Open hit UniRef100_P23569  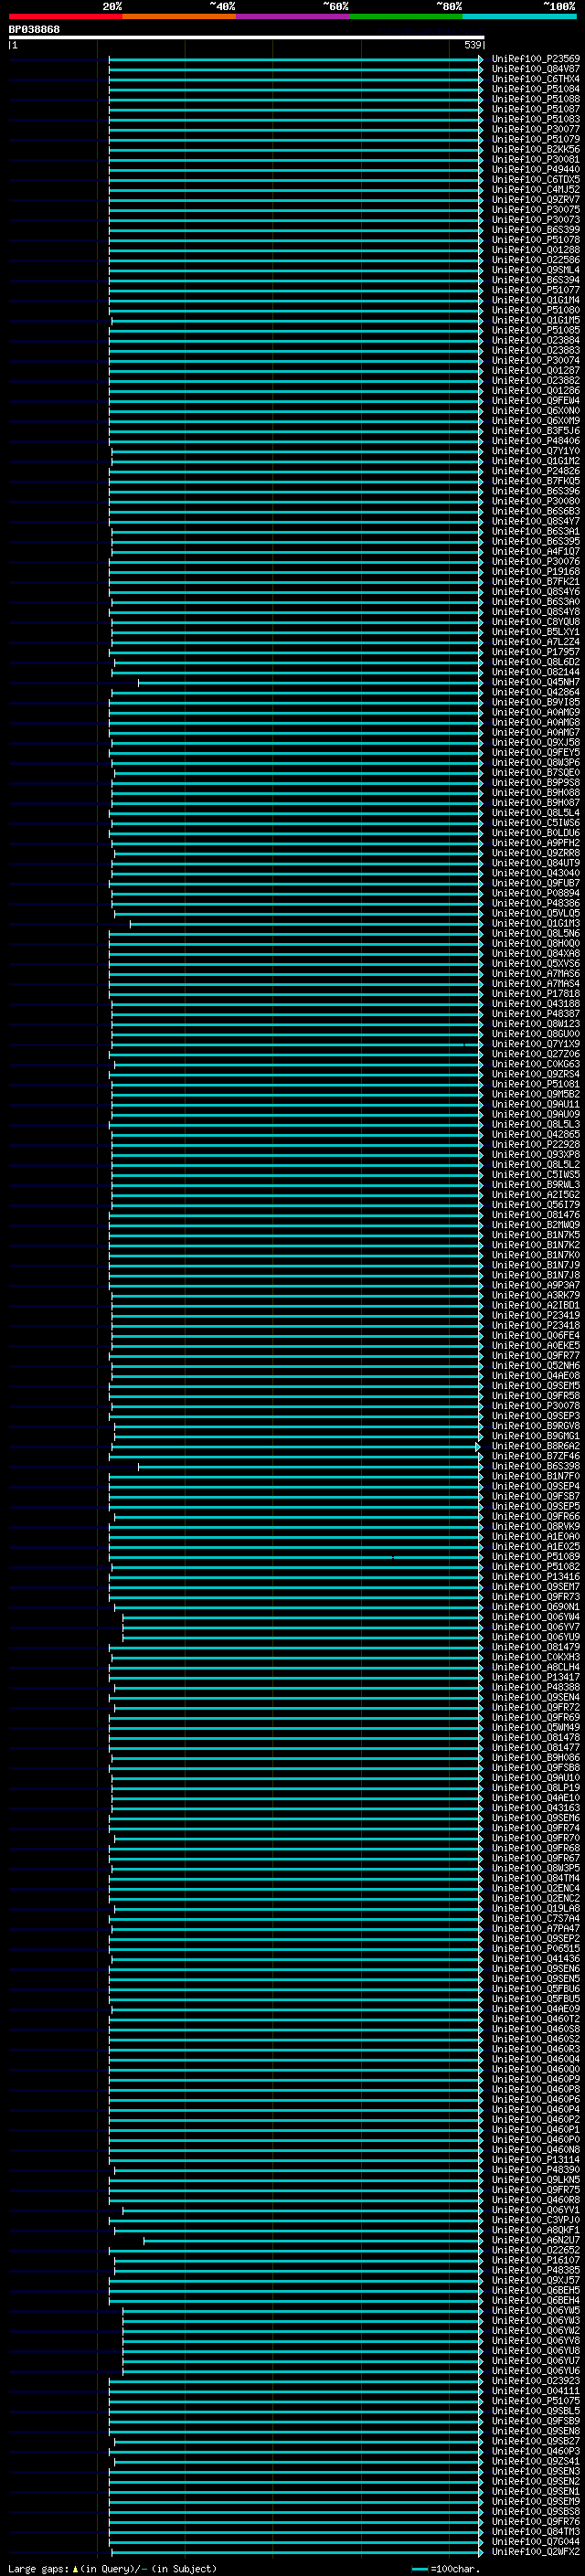536,59
